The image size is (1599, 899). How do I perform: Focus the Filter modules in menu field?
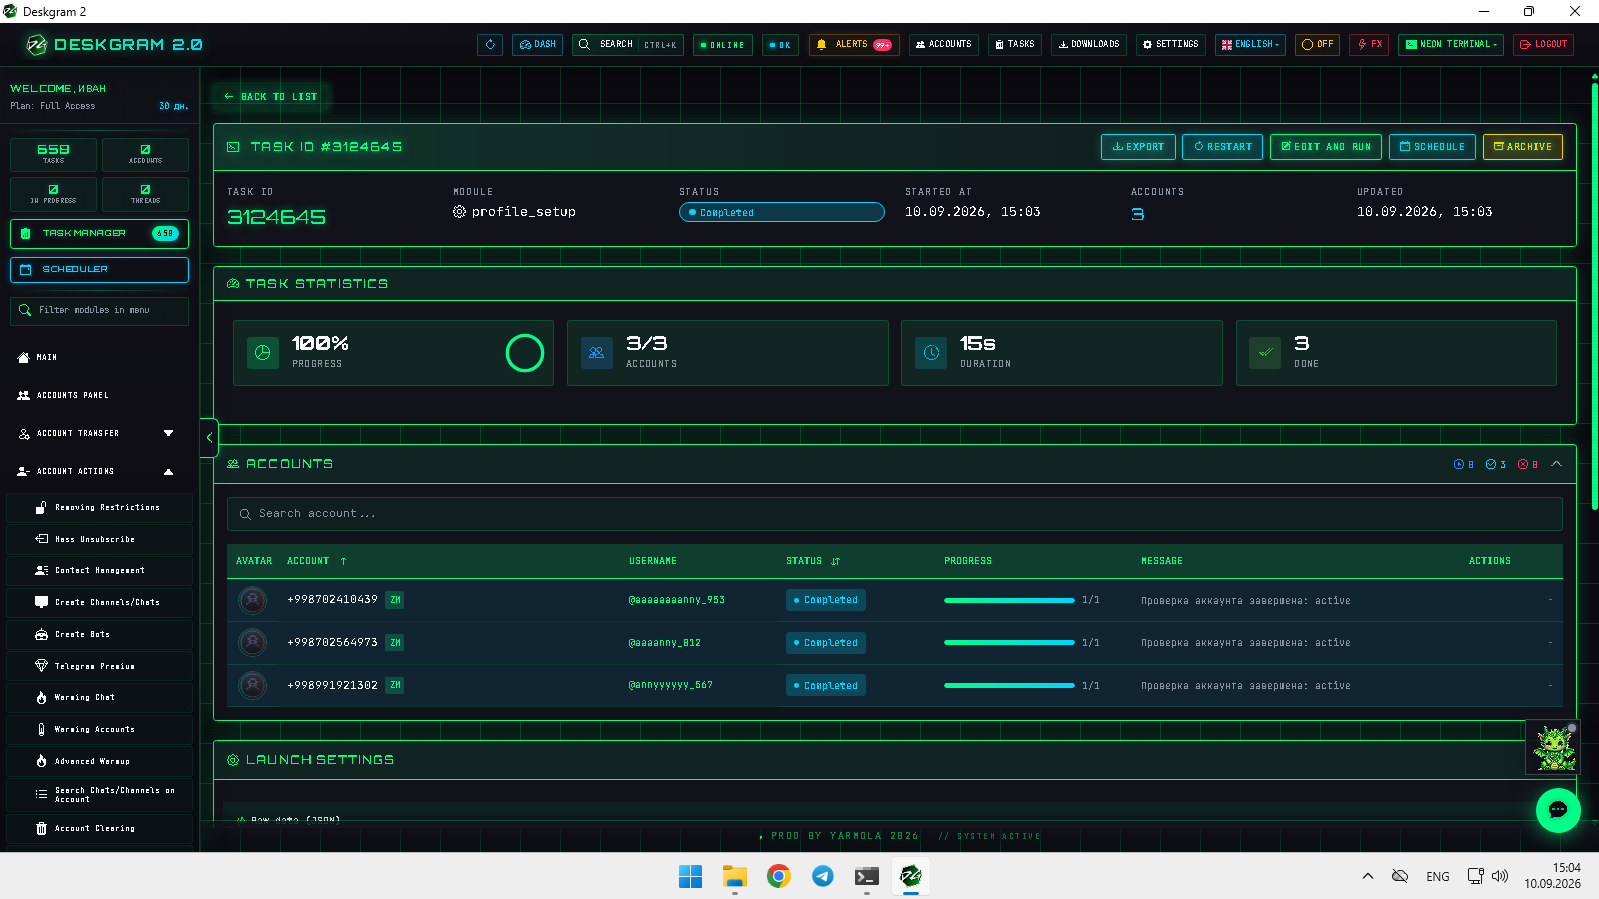point(99,311)
